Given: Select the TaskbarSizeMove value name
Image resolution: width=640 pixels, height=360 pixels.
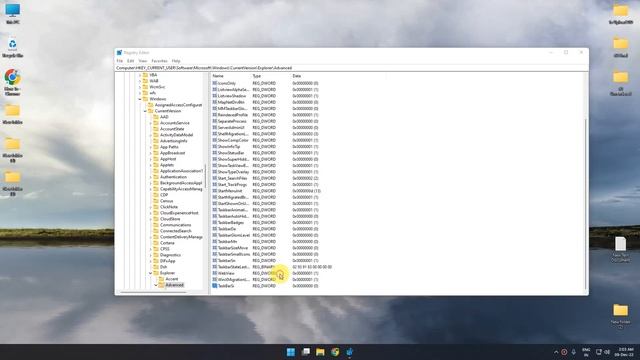Looking at the screenshot, I should tap(233, 248).
